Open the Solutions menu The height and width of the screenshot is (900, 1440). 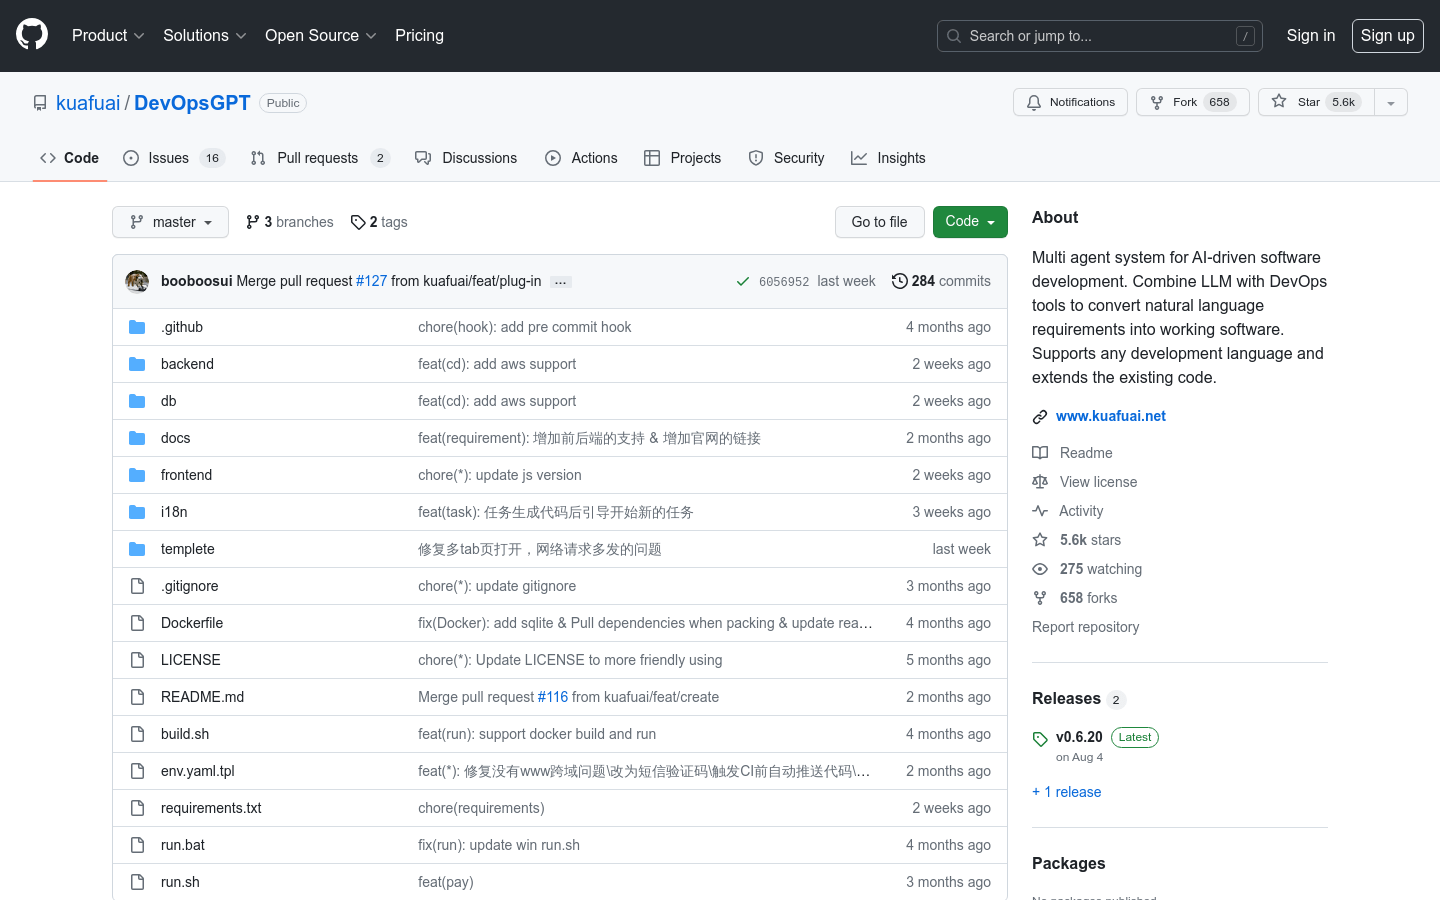tap(204, 35)
